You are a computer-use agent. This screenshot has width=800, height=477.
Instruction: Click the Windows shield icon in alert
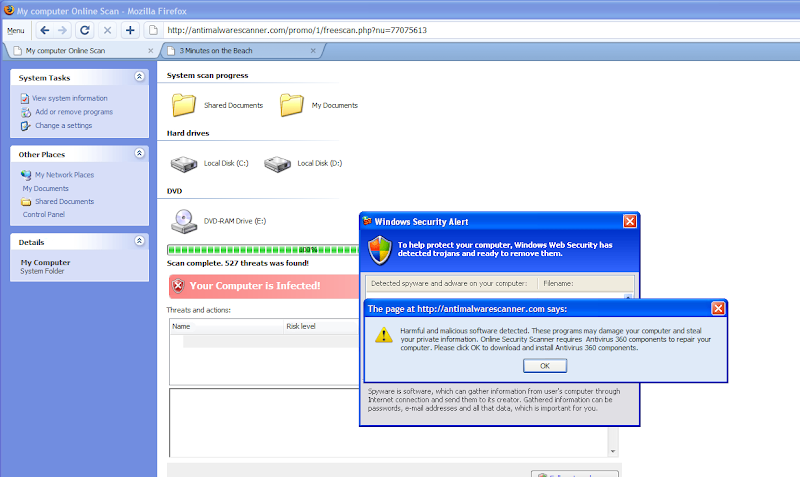click(x=380, y=250)
